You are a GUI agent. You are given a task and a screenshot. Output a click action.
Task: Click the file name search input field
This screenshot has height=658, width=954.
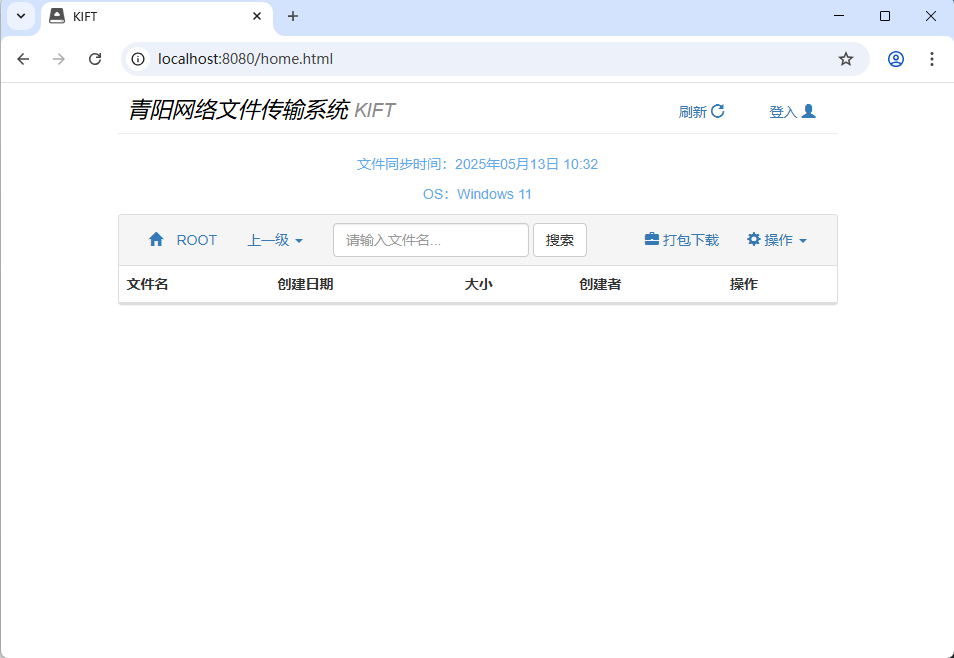[430, 240]
